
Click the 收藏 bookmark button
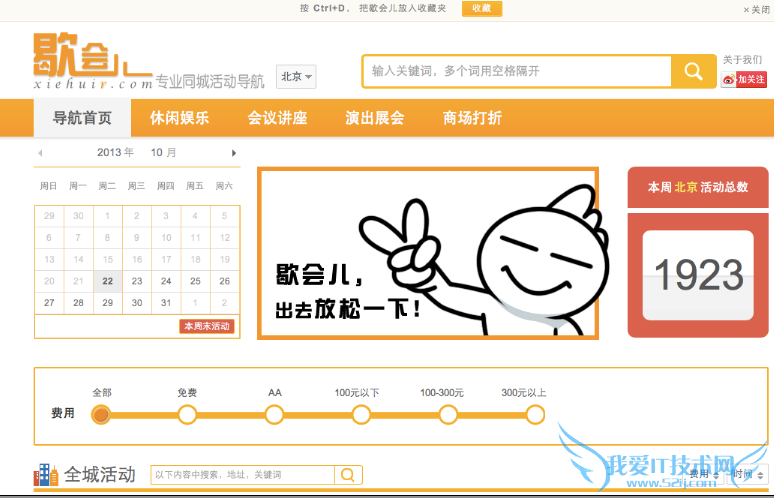(x=482, y=8)
